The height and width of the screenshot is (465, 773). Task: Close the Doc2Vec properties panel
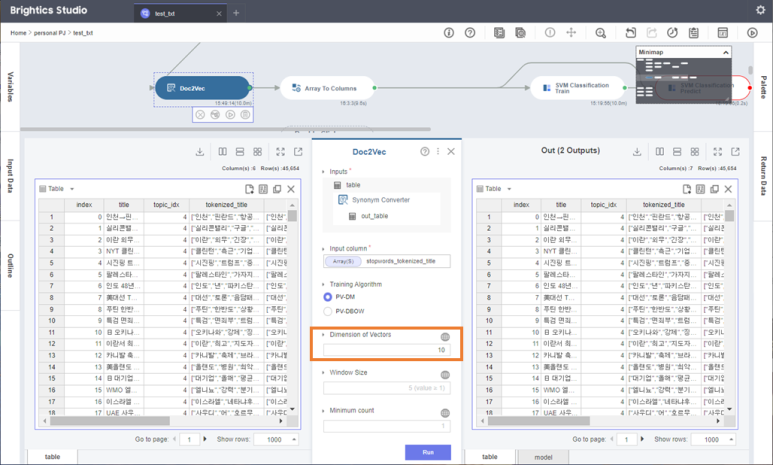(451, 151)
